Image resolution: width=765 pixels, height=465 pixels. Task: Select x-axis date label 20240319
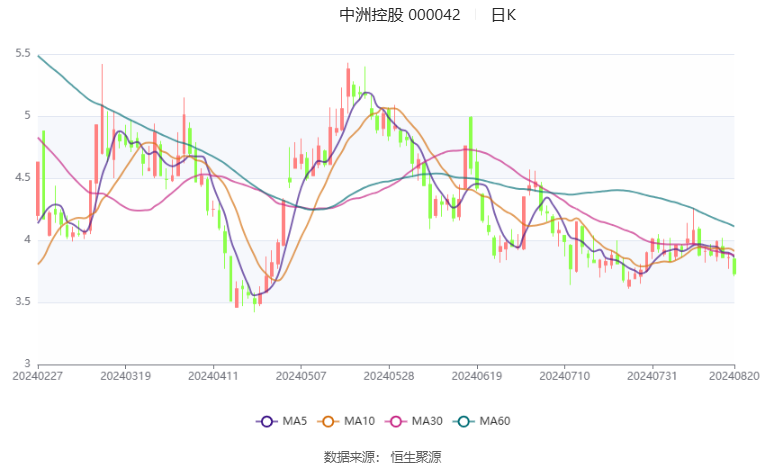pos(125,376)
